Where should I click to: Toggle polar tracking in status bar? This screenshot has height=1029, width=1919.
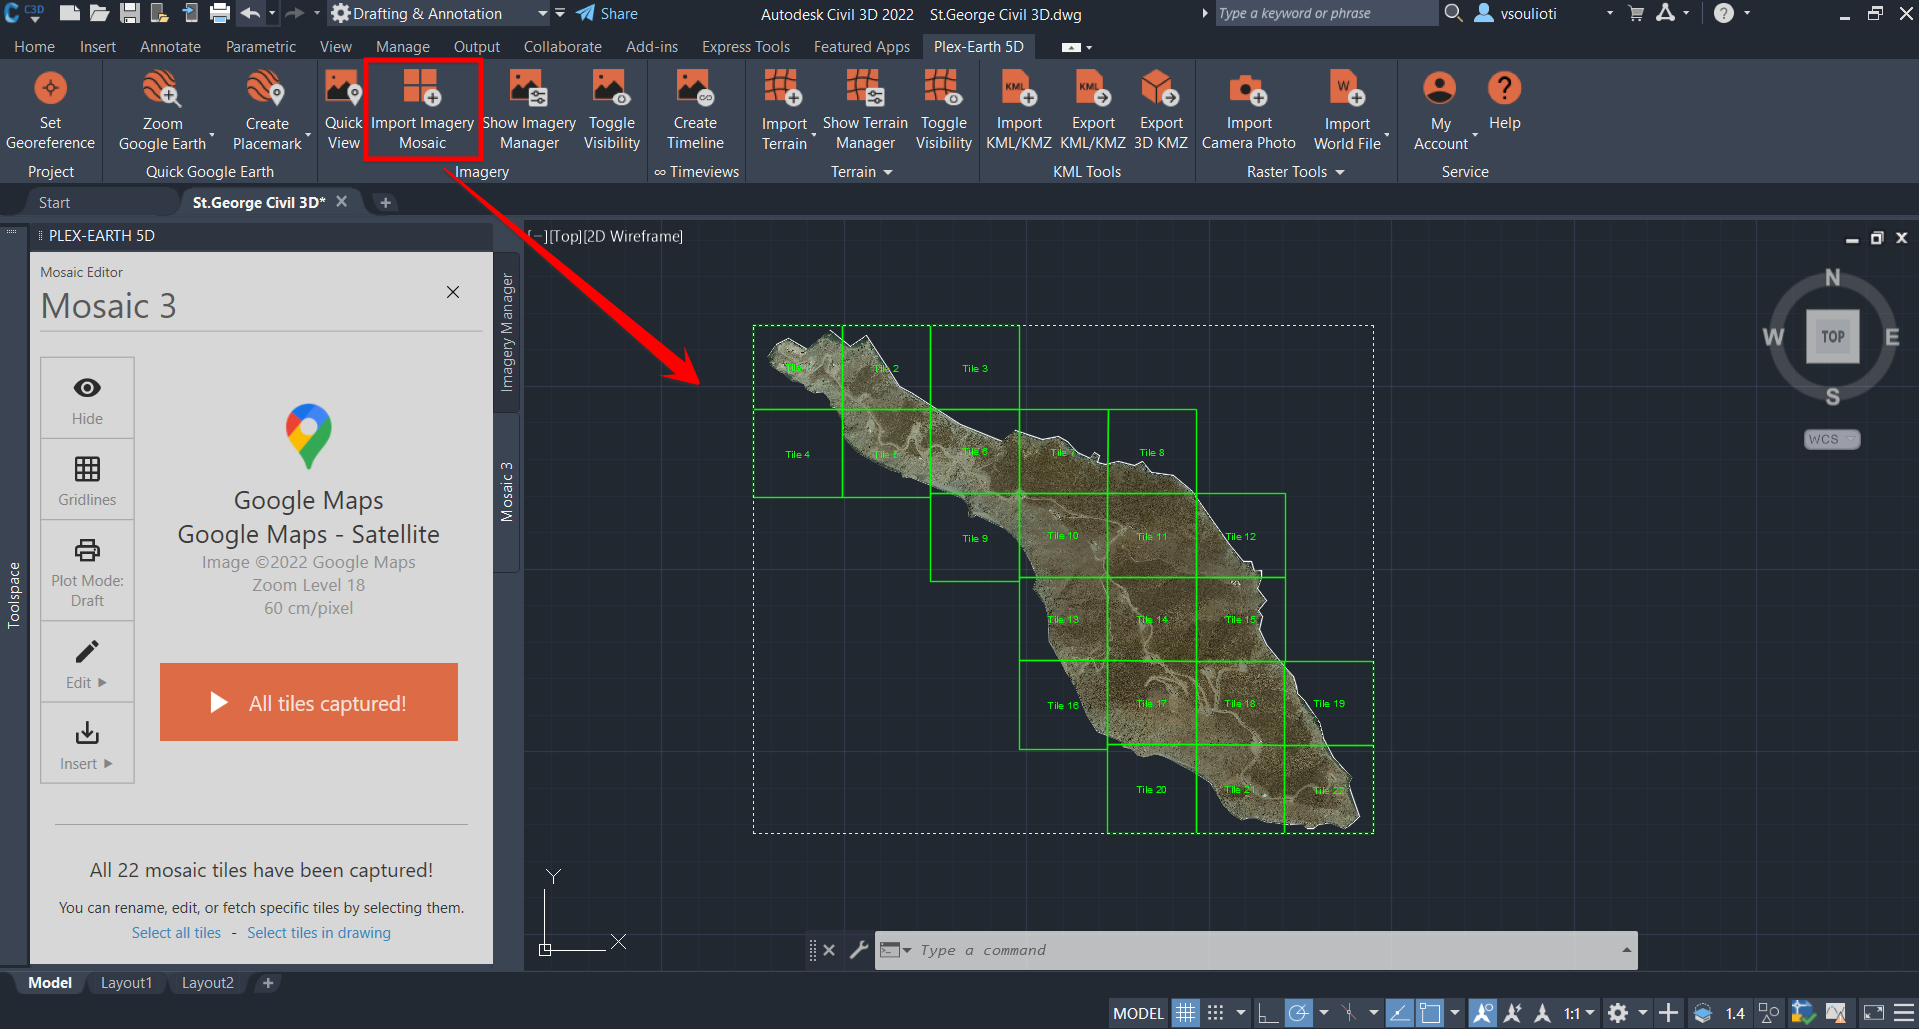coord(1298,1013)
